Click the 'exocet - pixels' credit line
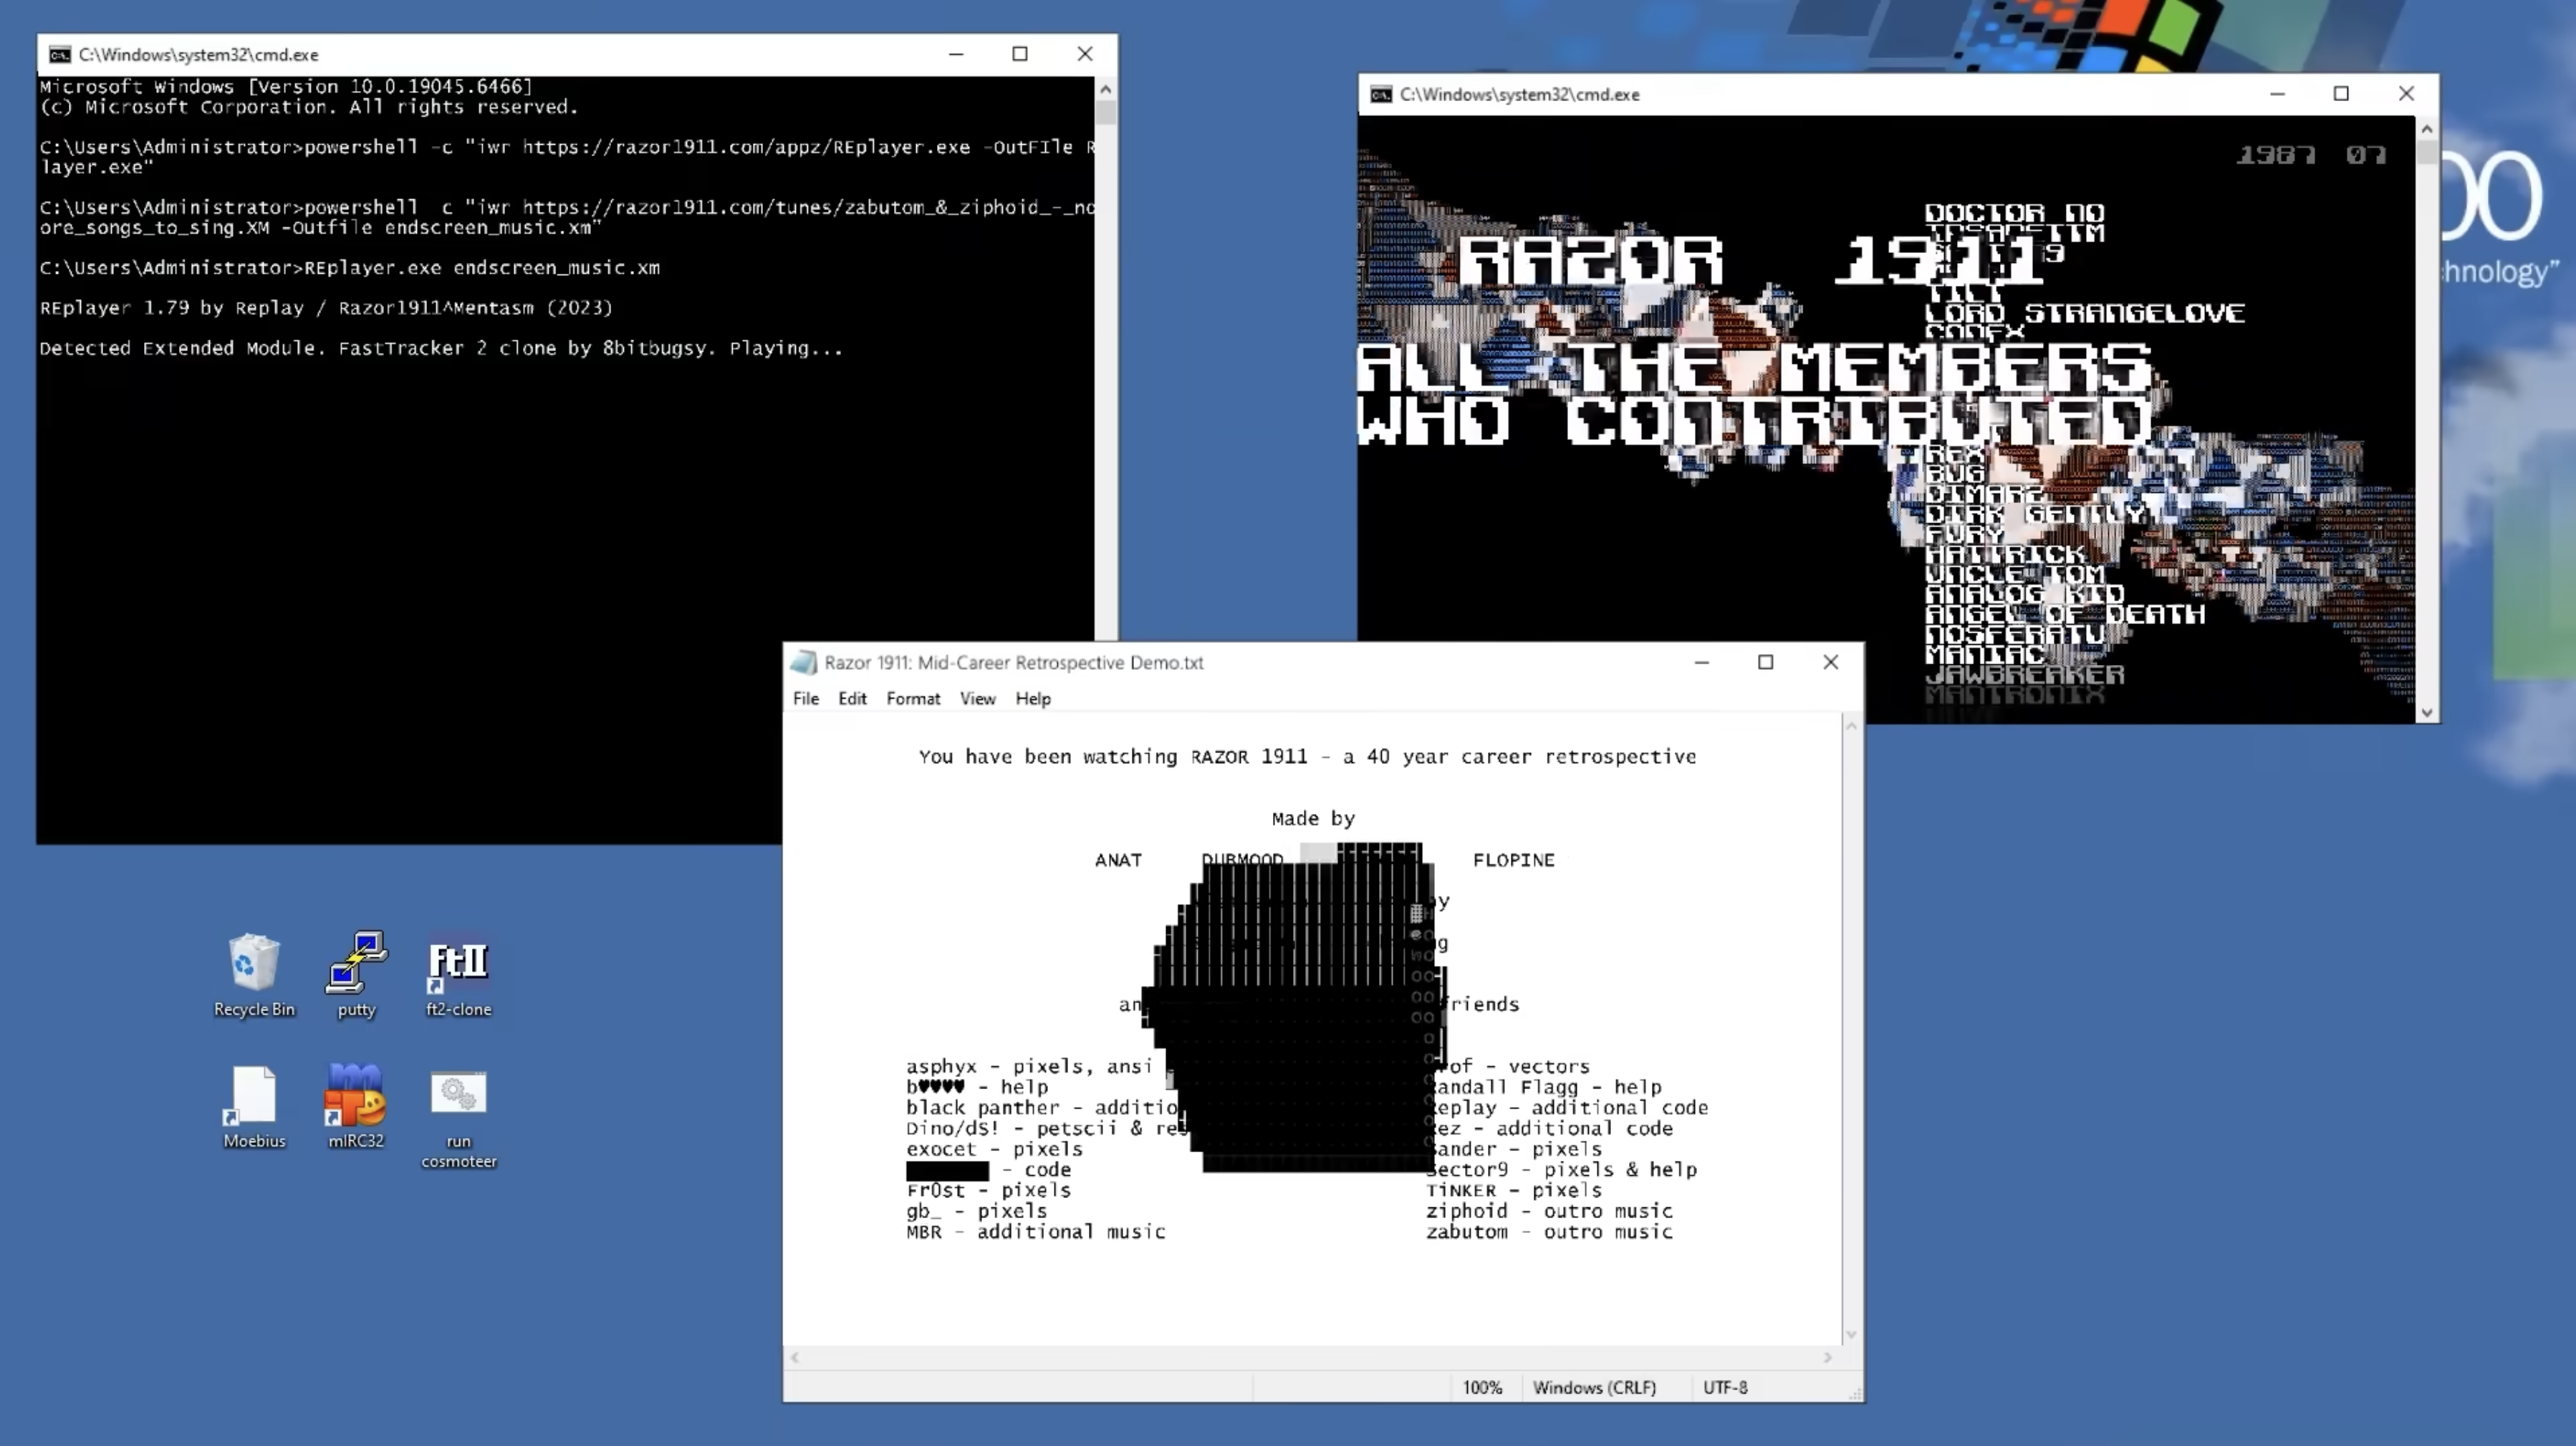 click(x=994, y=1149)
